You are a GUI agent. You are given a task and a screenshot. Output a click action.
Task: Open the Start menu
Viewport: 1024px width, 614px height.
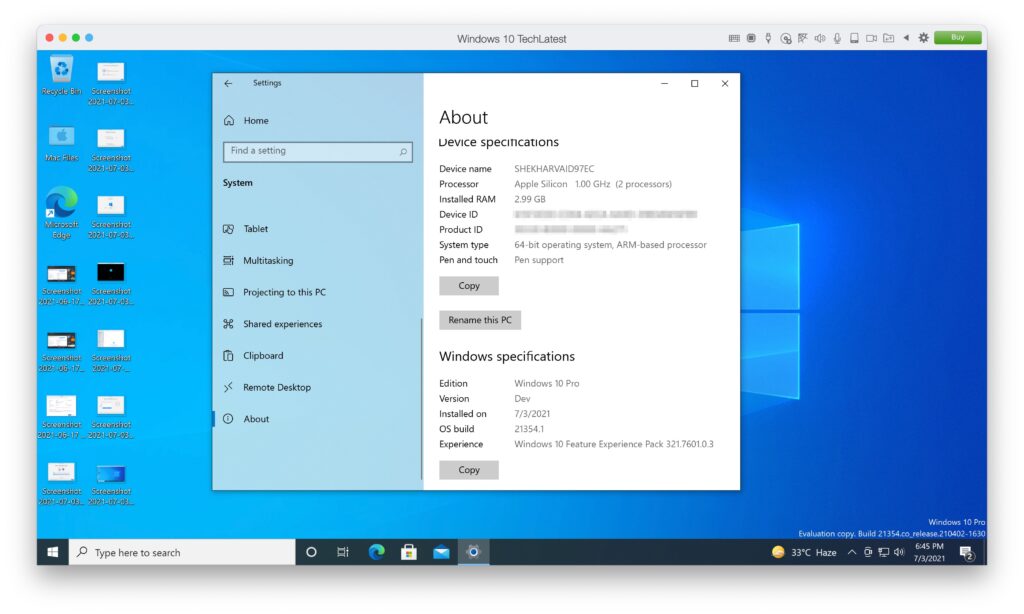[51, 551]
